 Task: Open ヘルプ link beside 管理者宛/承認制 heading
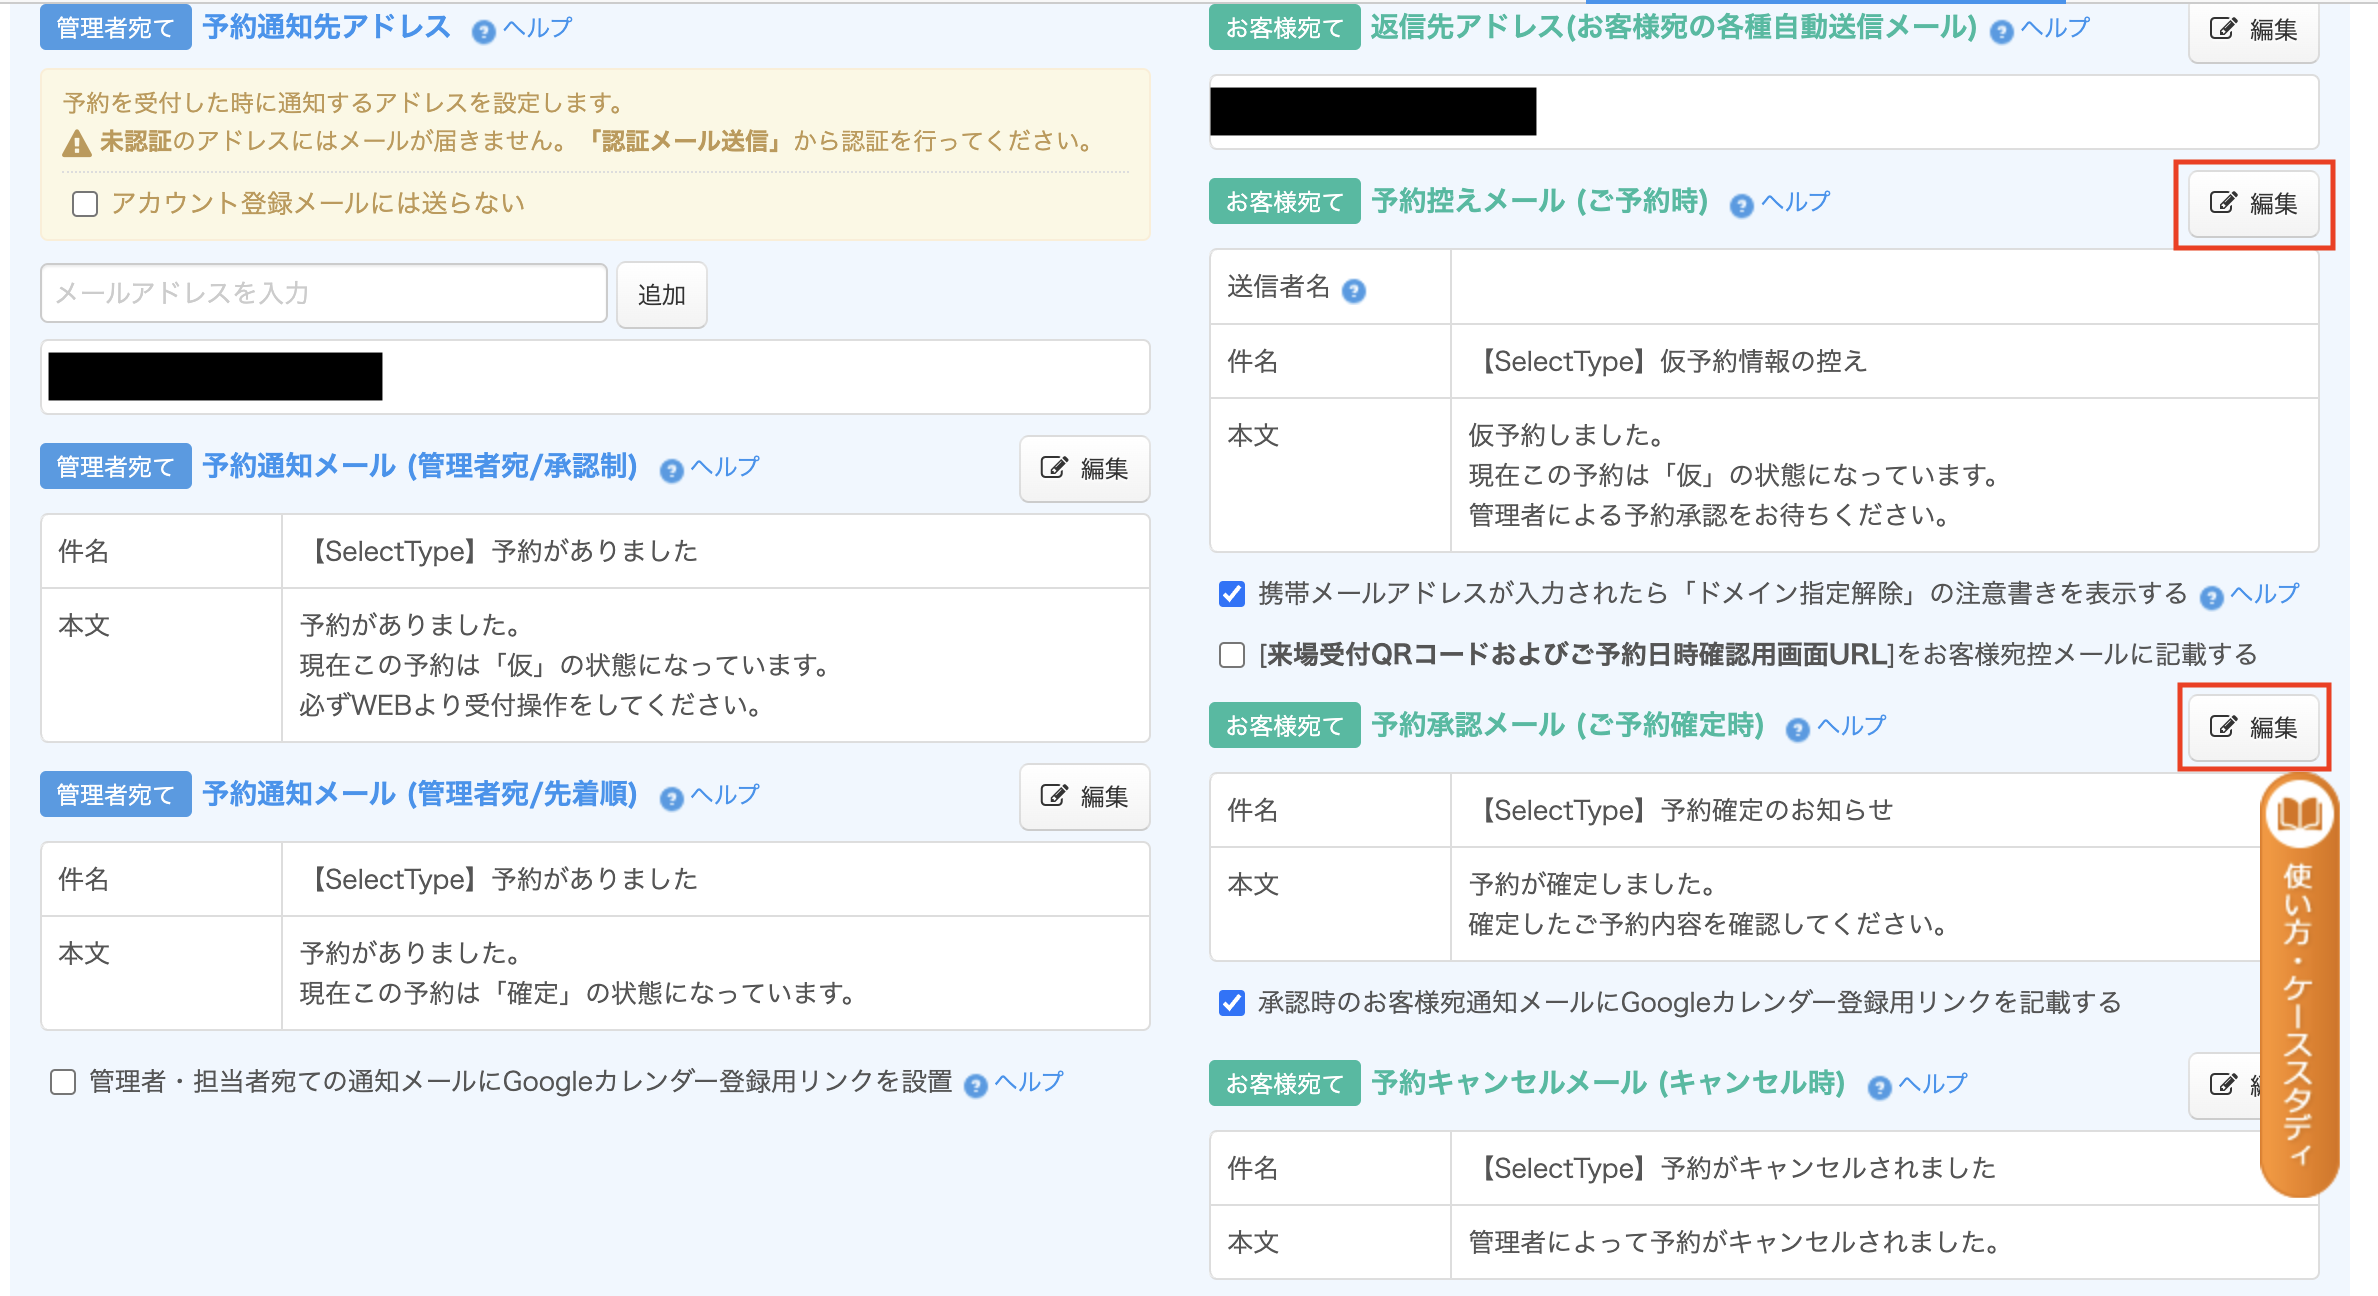click(x=725, y=467)
